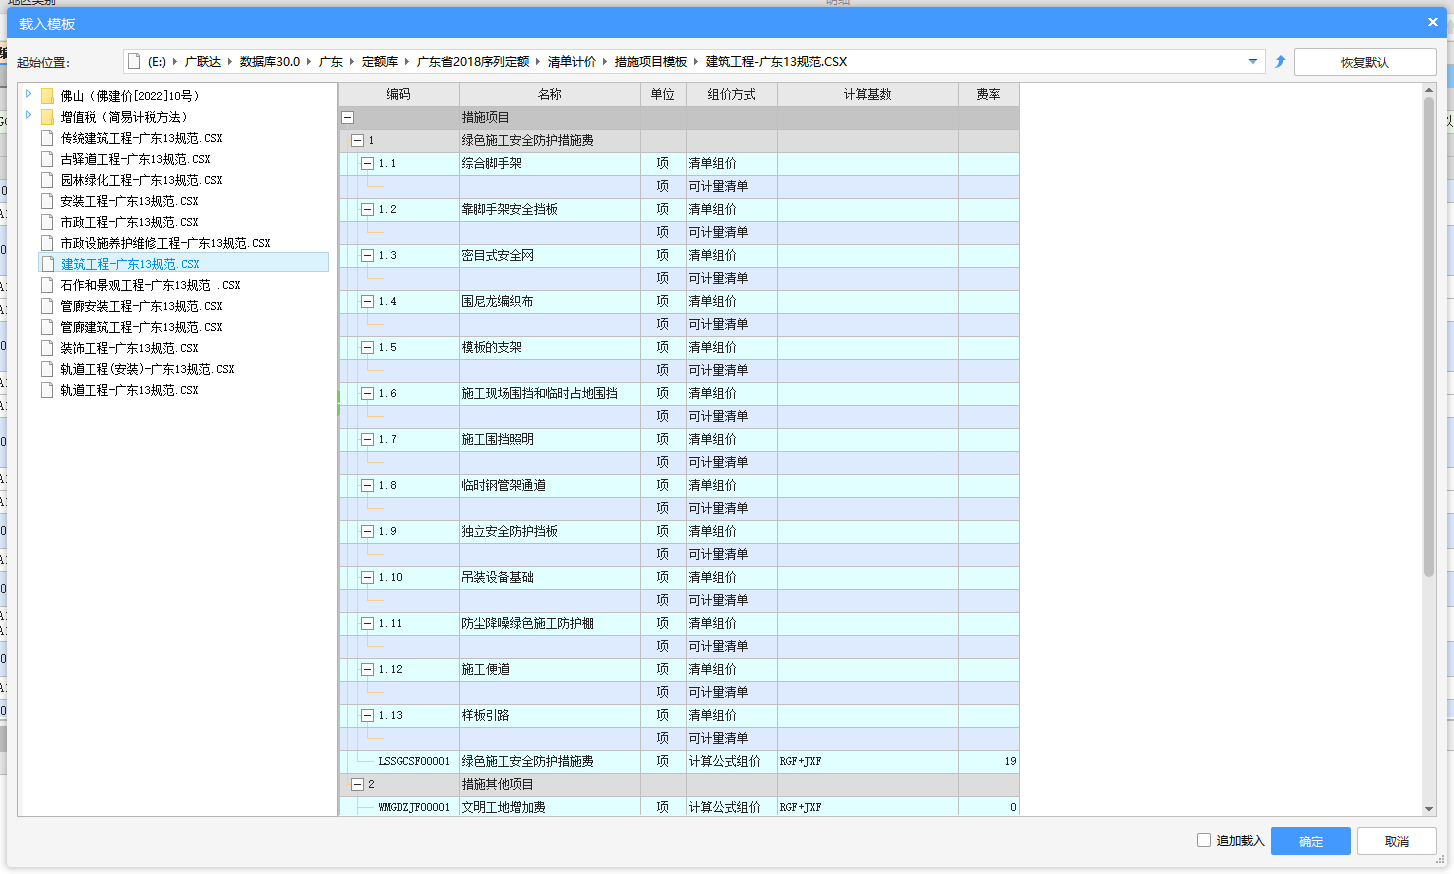Click the code cell WMGDZJF00001
Viewport: 1454px width, 874px height.
coord(414,807)
